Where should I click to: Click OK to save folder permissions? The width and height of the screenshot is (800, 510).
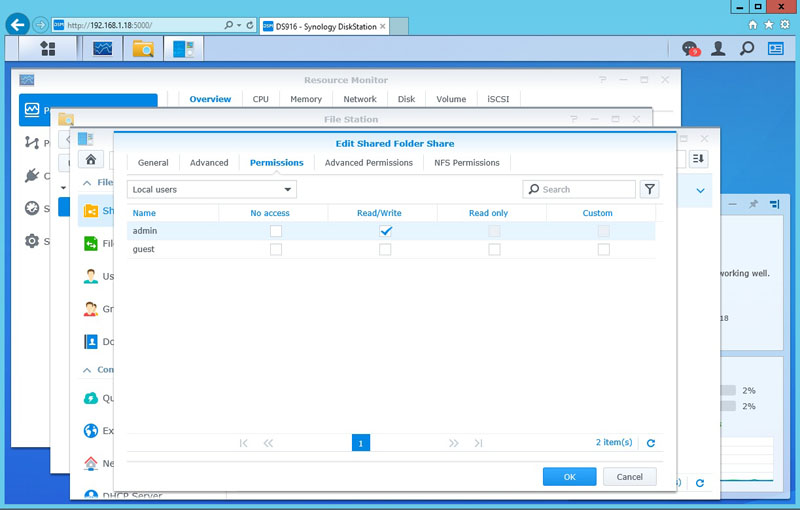[569, 477]
